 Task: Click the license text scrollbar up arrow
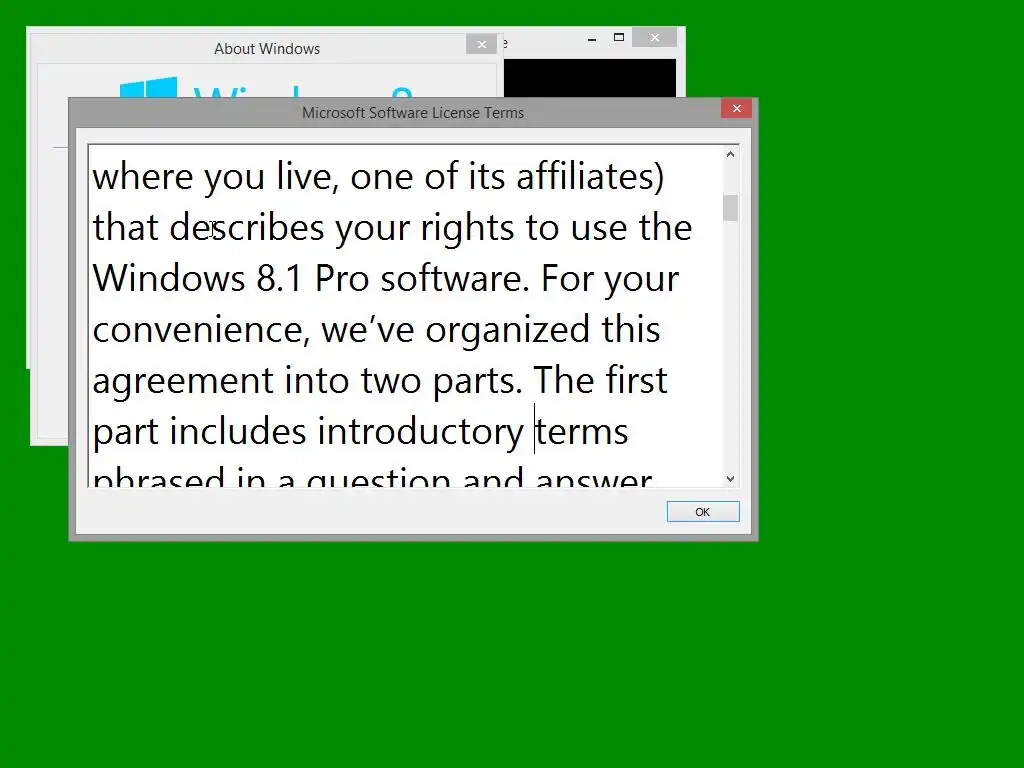point(730,154)
